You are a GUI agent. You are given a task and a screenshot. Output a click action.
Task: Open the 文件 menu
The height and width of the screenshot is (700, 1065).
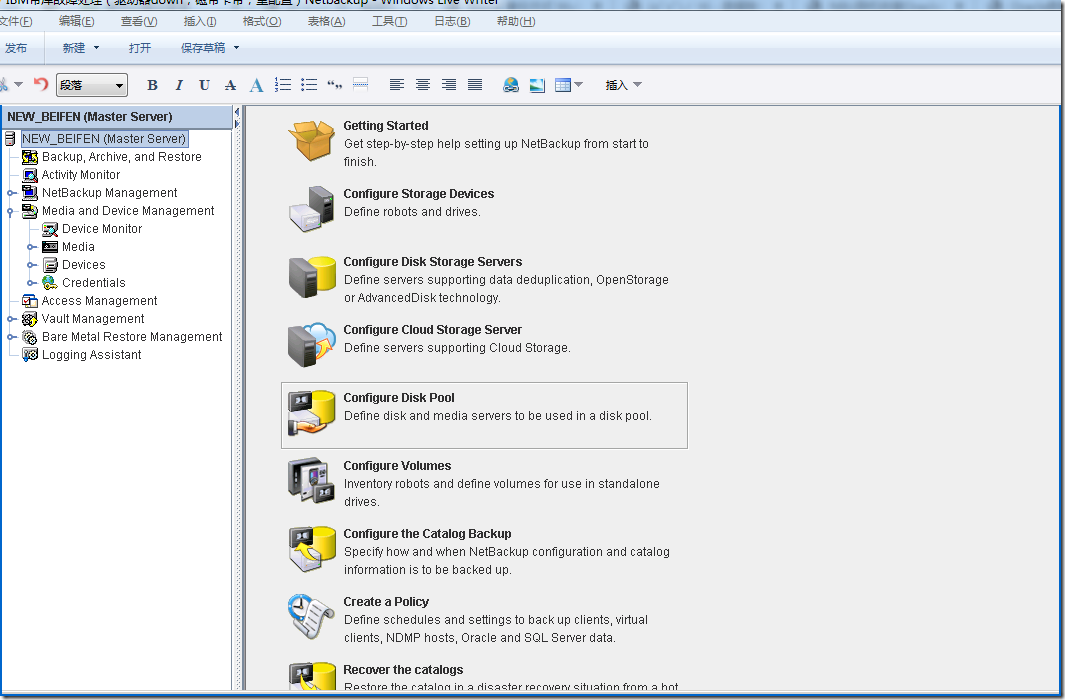[16, 21]
